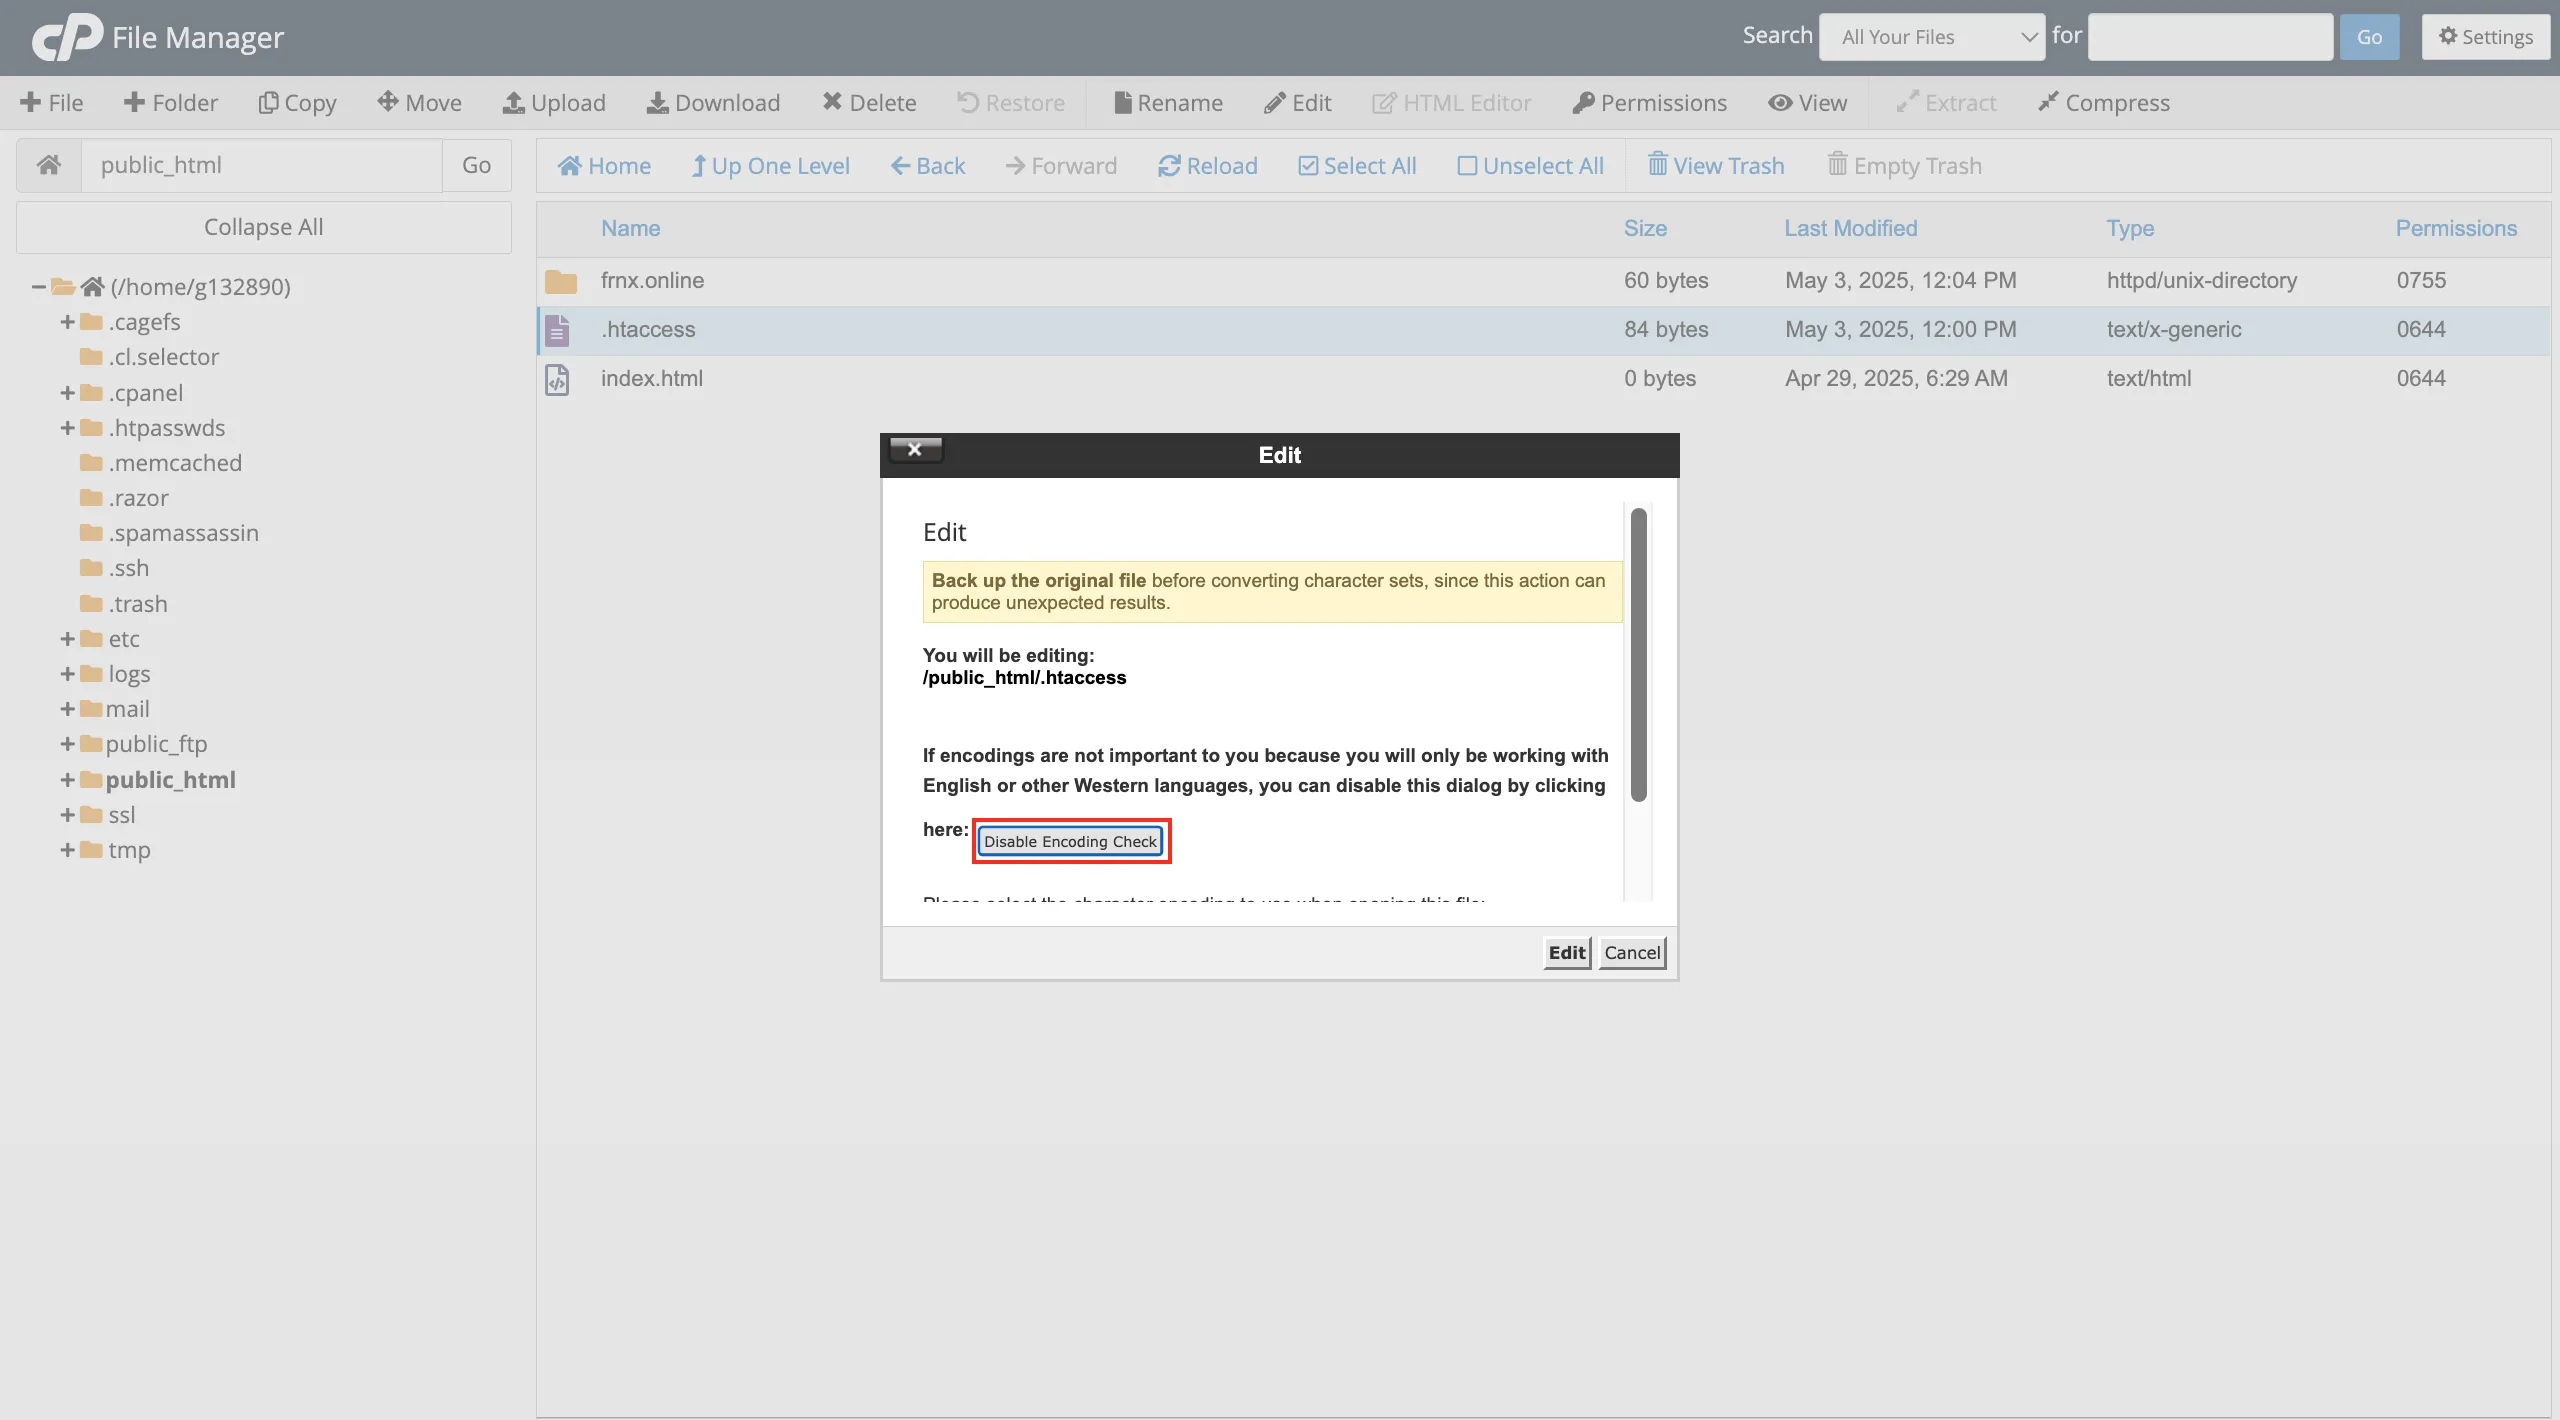Click the home icon beside path field

[49, 165]
